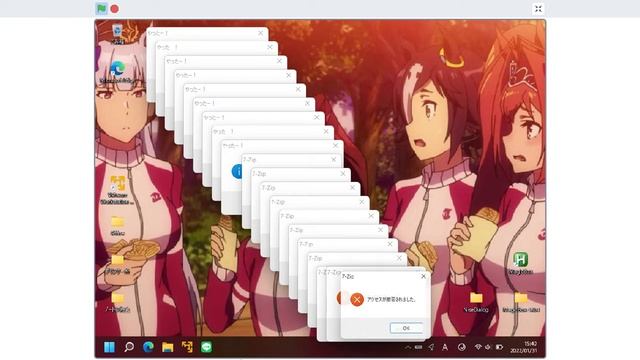Open the yellow app icon on the taskbar
This screenshot has width=640, height=360.
pos(187,347)
